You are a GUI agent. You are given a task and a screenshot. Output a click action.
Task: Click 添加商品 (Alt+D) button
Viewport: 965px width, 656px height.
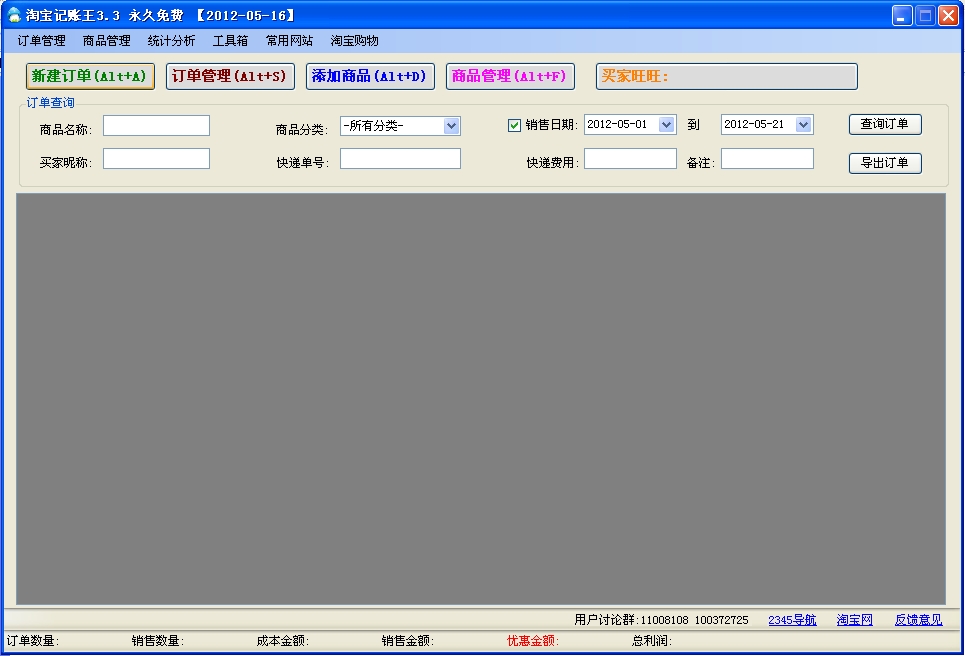[x=370, y=76]
